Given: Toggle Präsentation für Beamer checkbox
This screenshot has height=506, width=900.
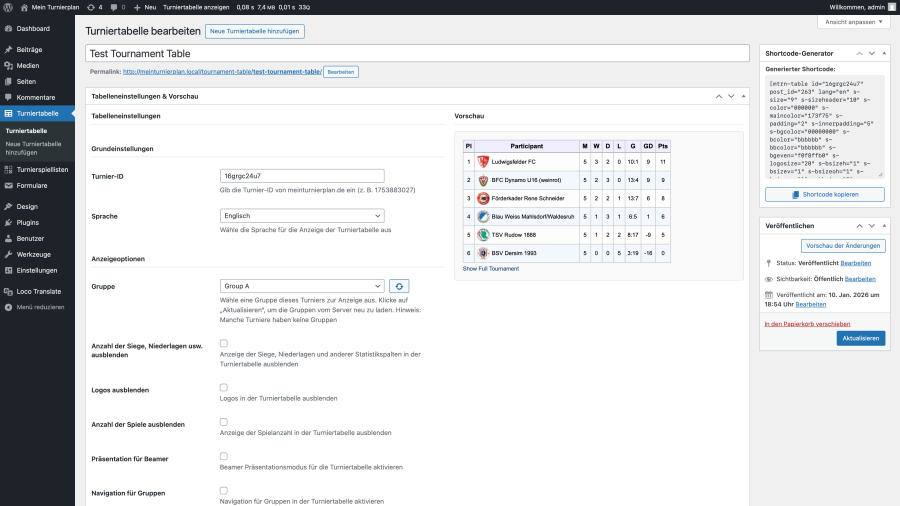Looking at the screenshot, I should [224, 456].
